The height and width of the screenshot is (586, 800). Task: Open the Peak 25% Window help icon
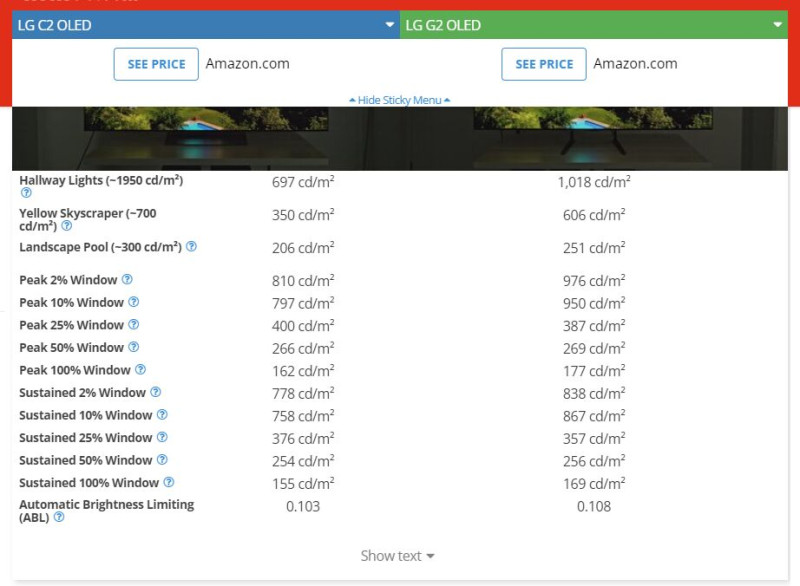point(134,324)
